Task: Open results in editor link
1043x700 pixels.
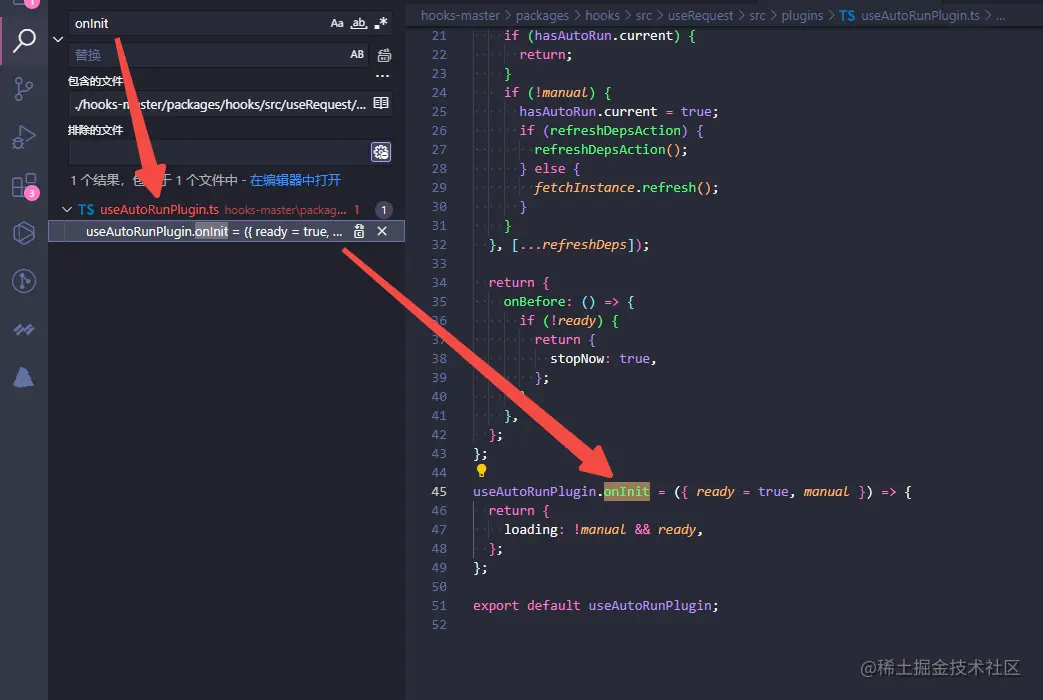Action: click(295, 180)
